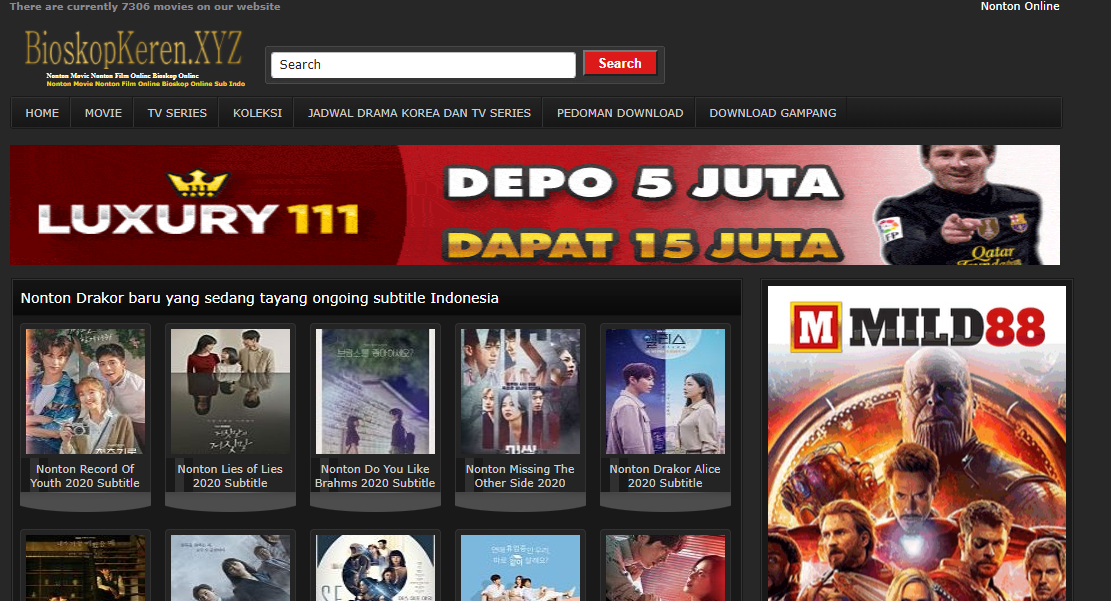Open the Drakor Alice poster thumbnail
1111x601 pixels.
[x=665, y=391]
